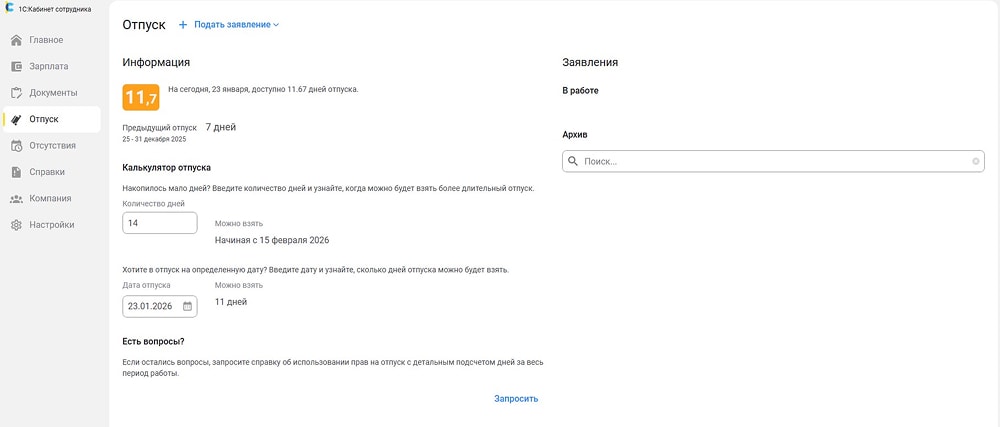Viewport: 1000px width, 427px height.
Task: Click the Зарплата wallet icon
Action: point(16,66)
